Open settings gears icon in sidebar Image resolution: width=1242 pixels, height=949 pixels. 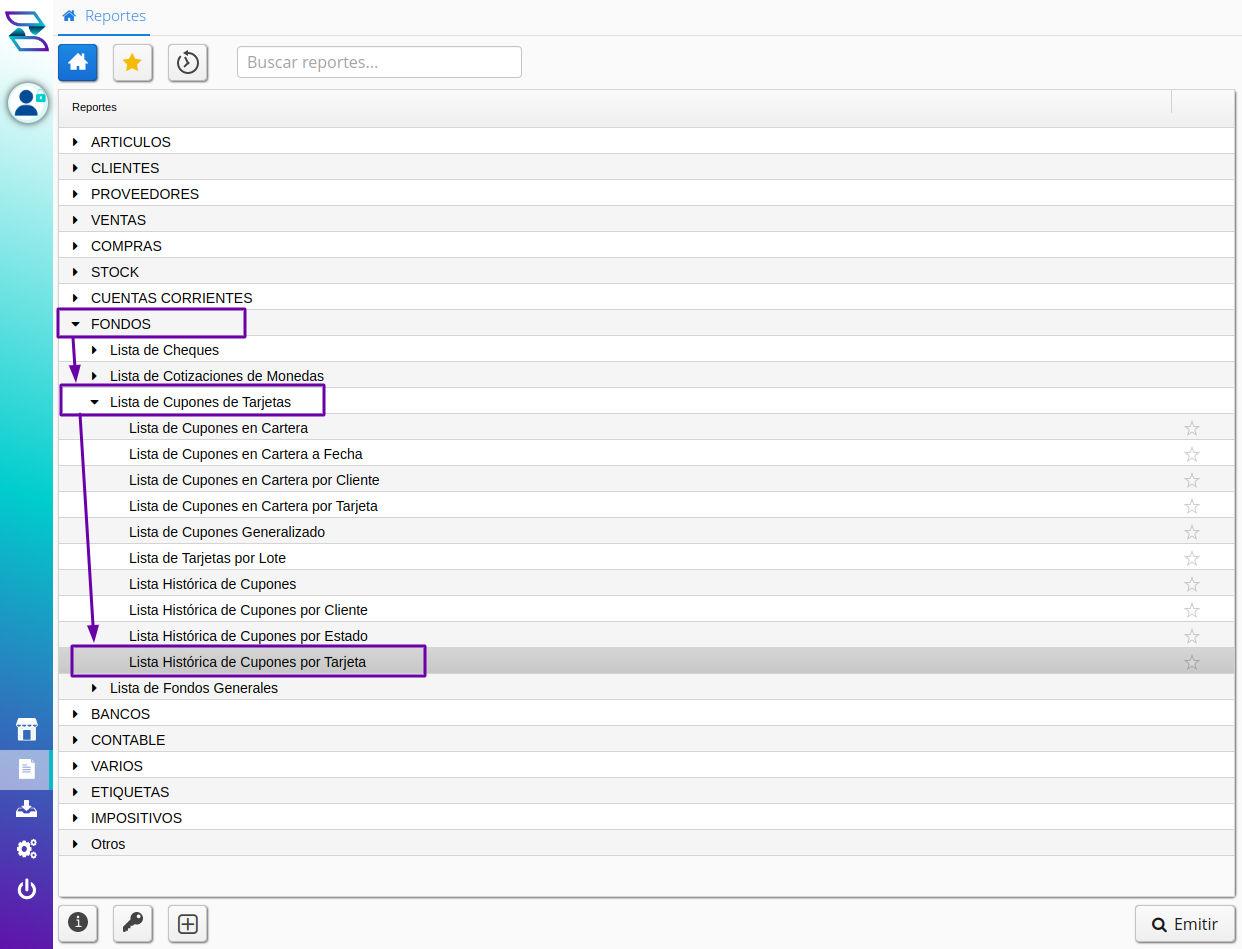tap(27, 849)
